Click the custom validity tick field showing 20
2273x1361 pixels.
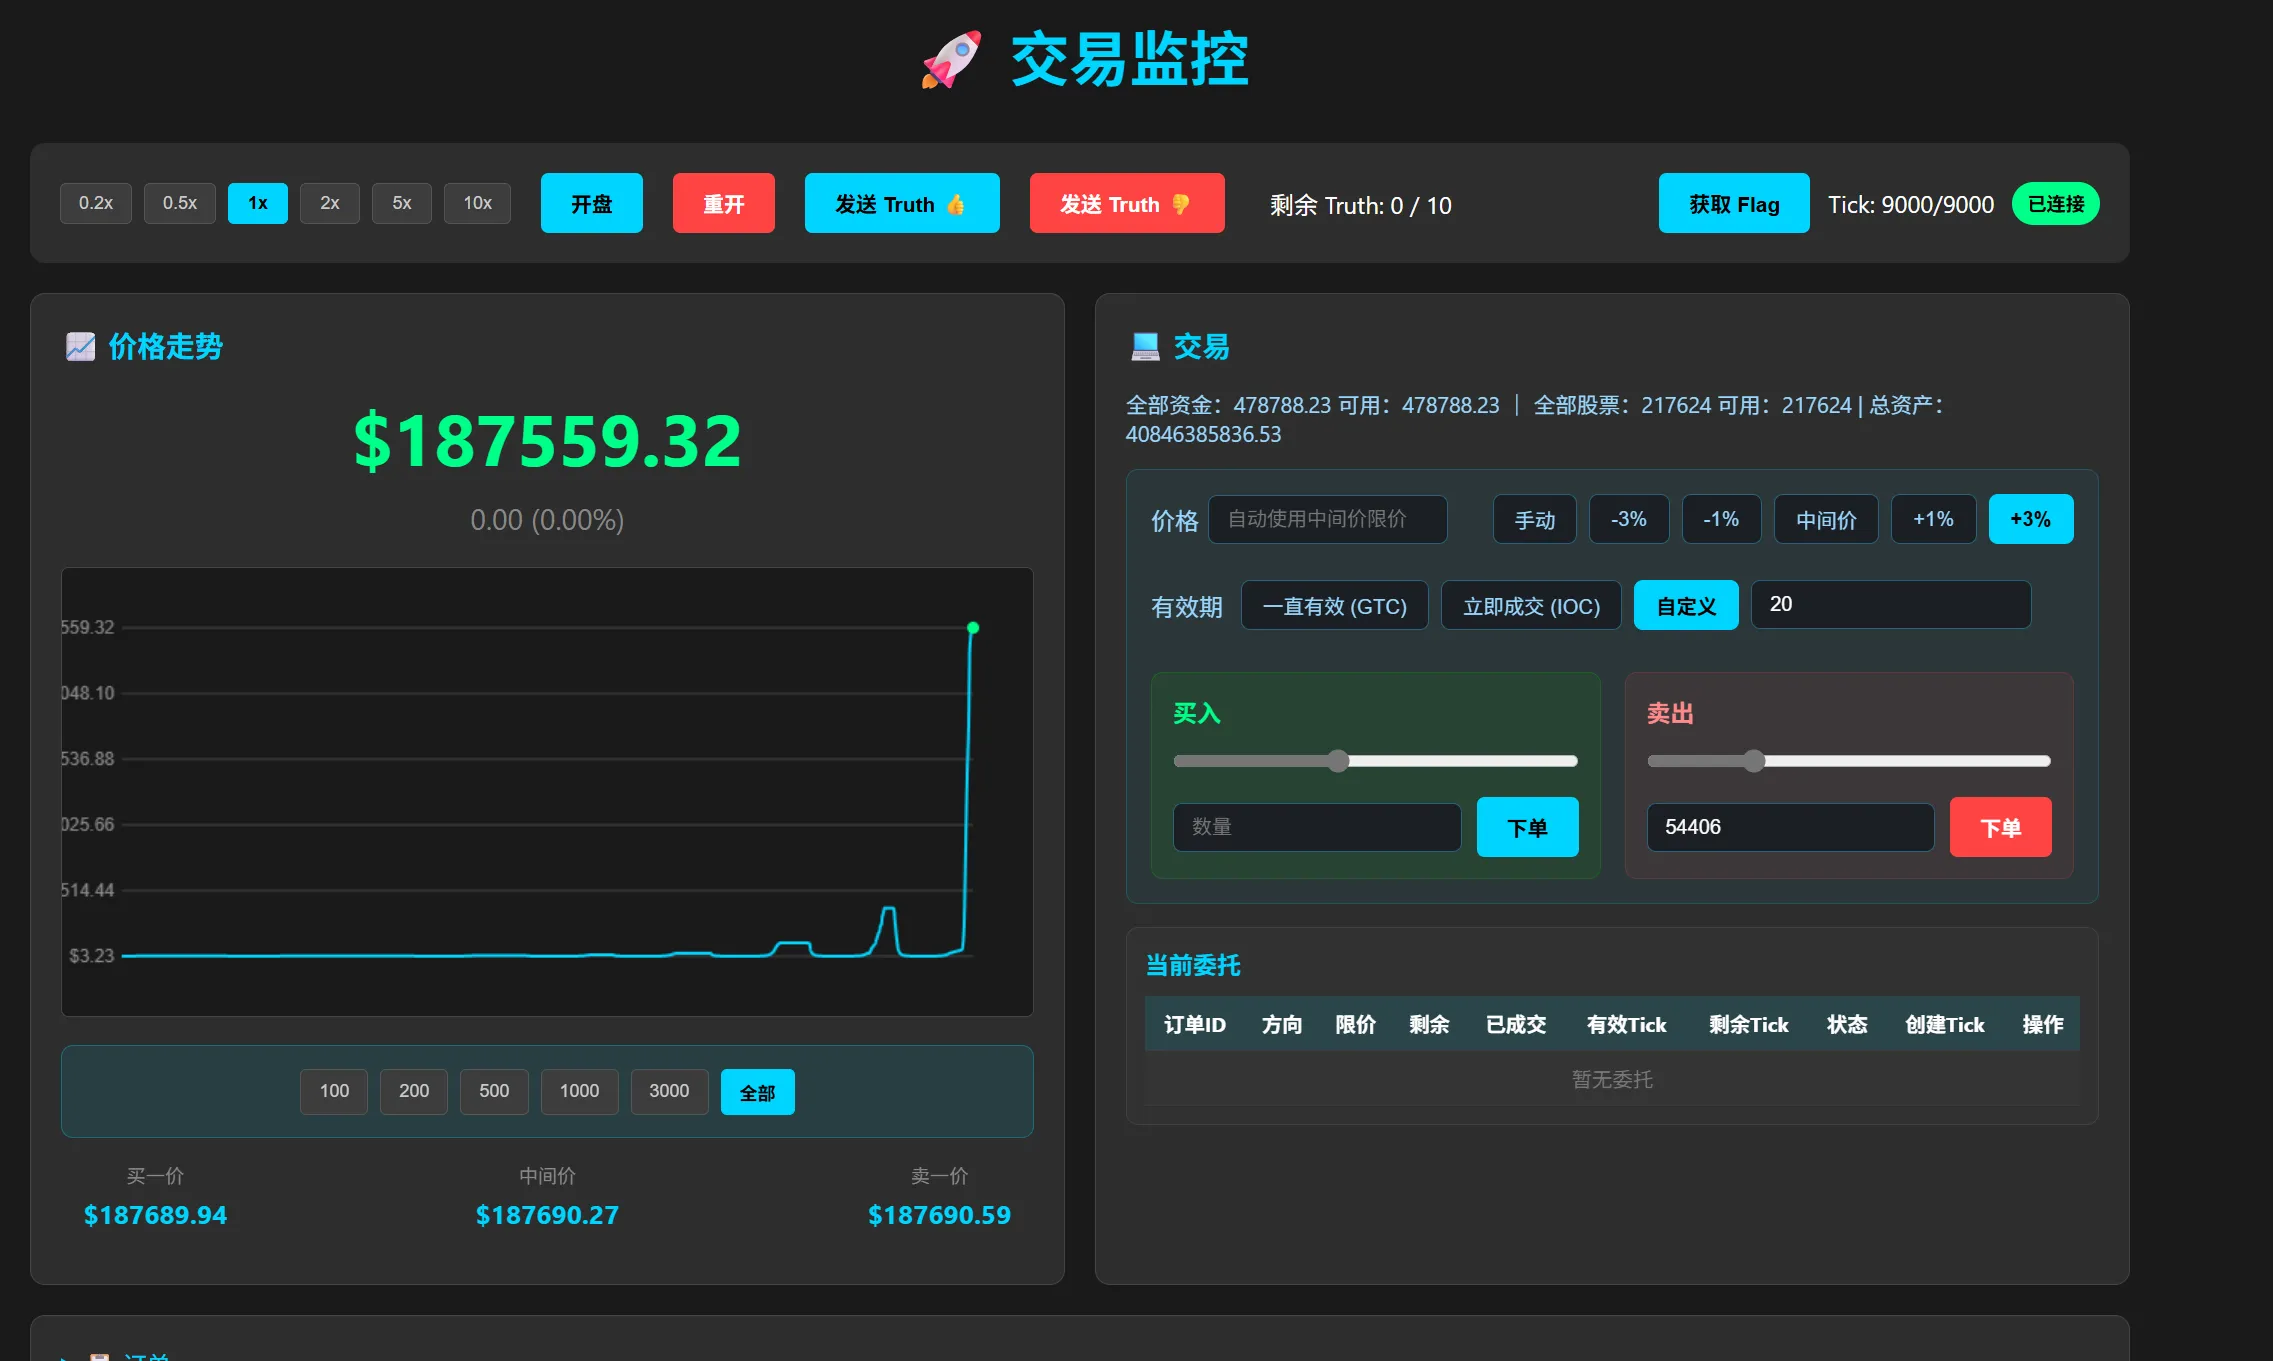coord(1890,605)
